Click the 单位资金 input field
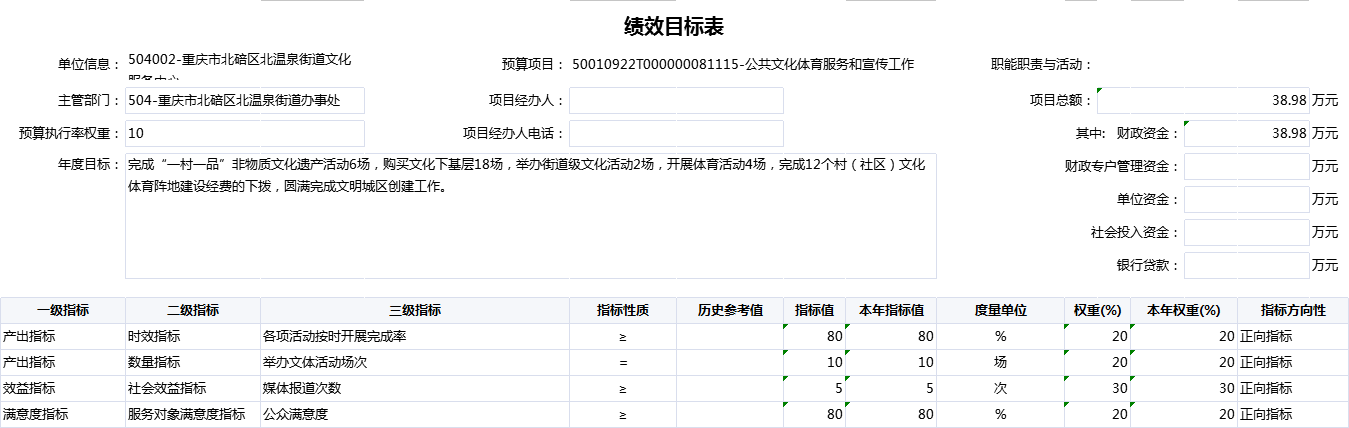1349x428 pixels. tap(1246, 199)
